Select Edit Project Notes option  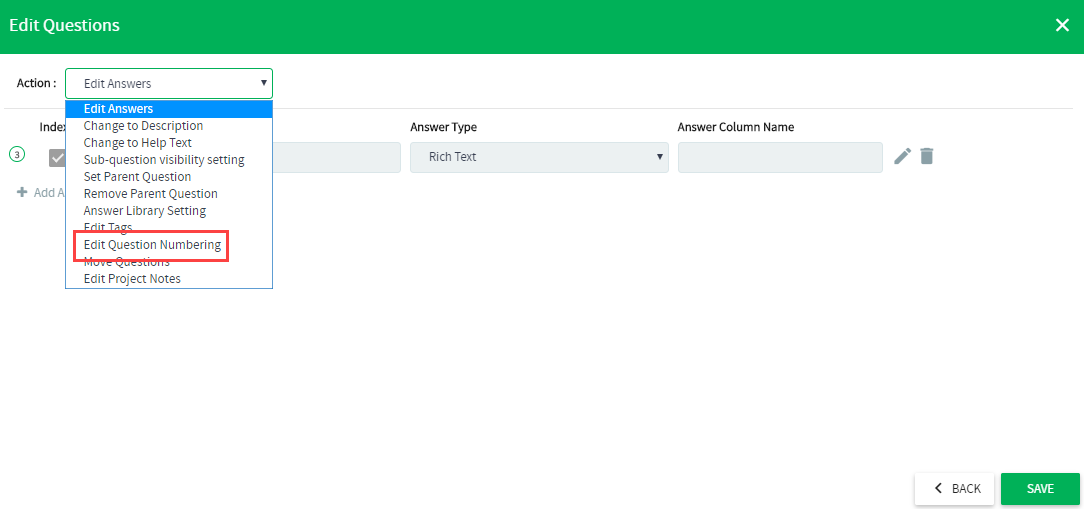click(169, 279)
